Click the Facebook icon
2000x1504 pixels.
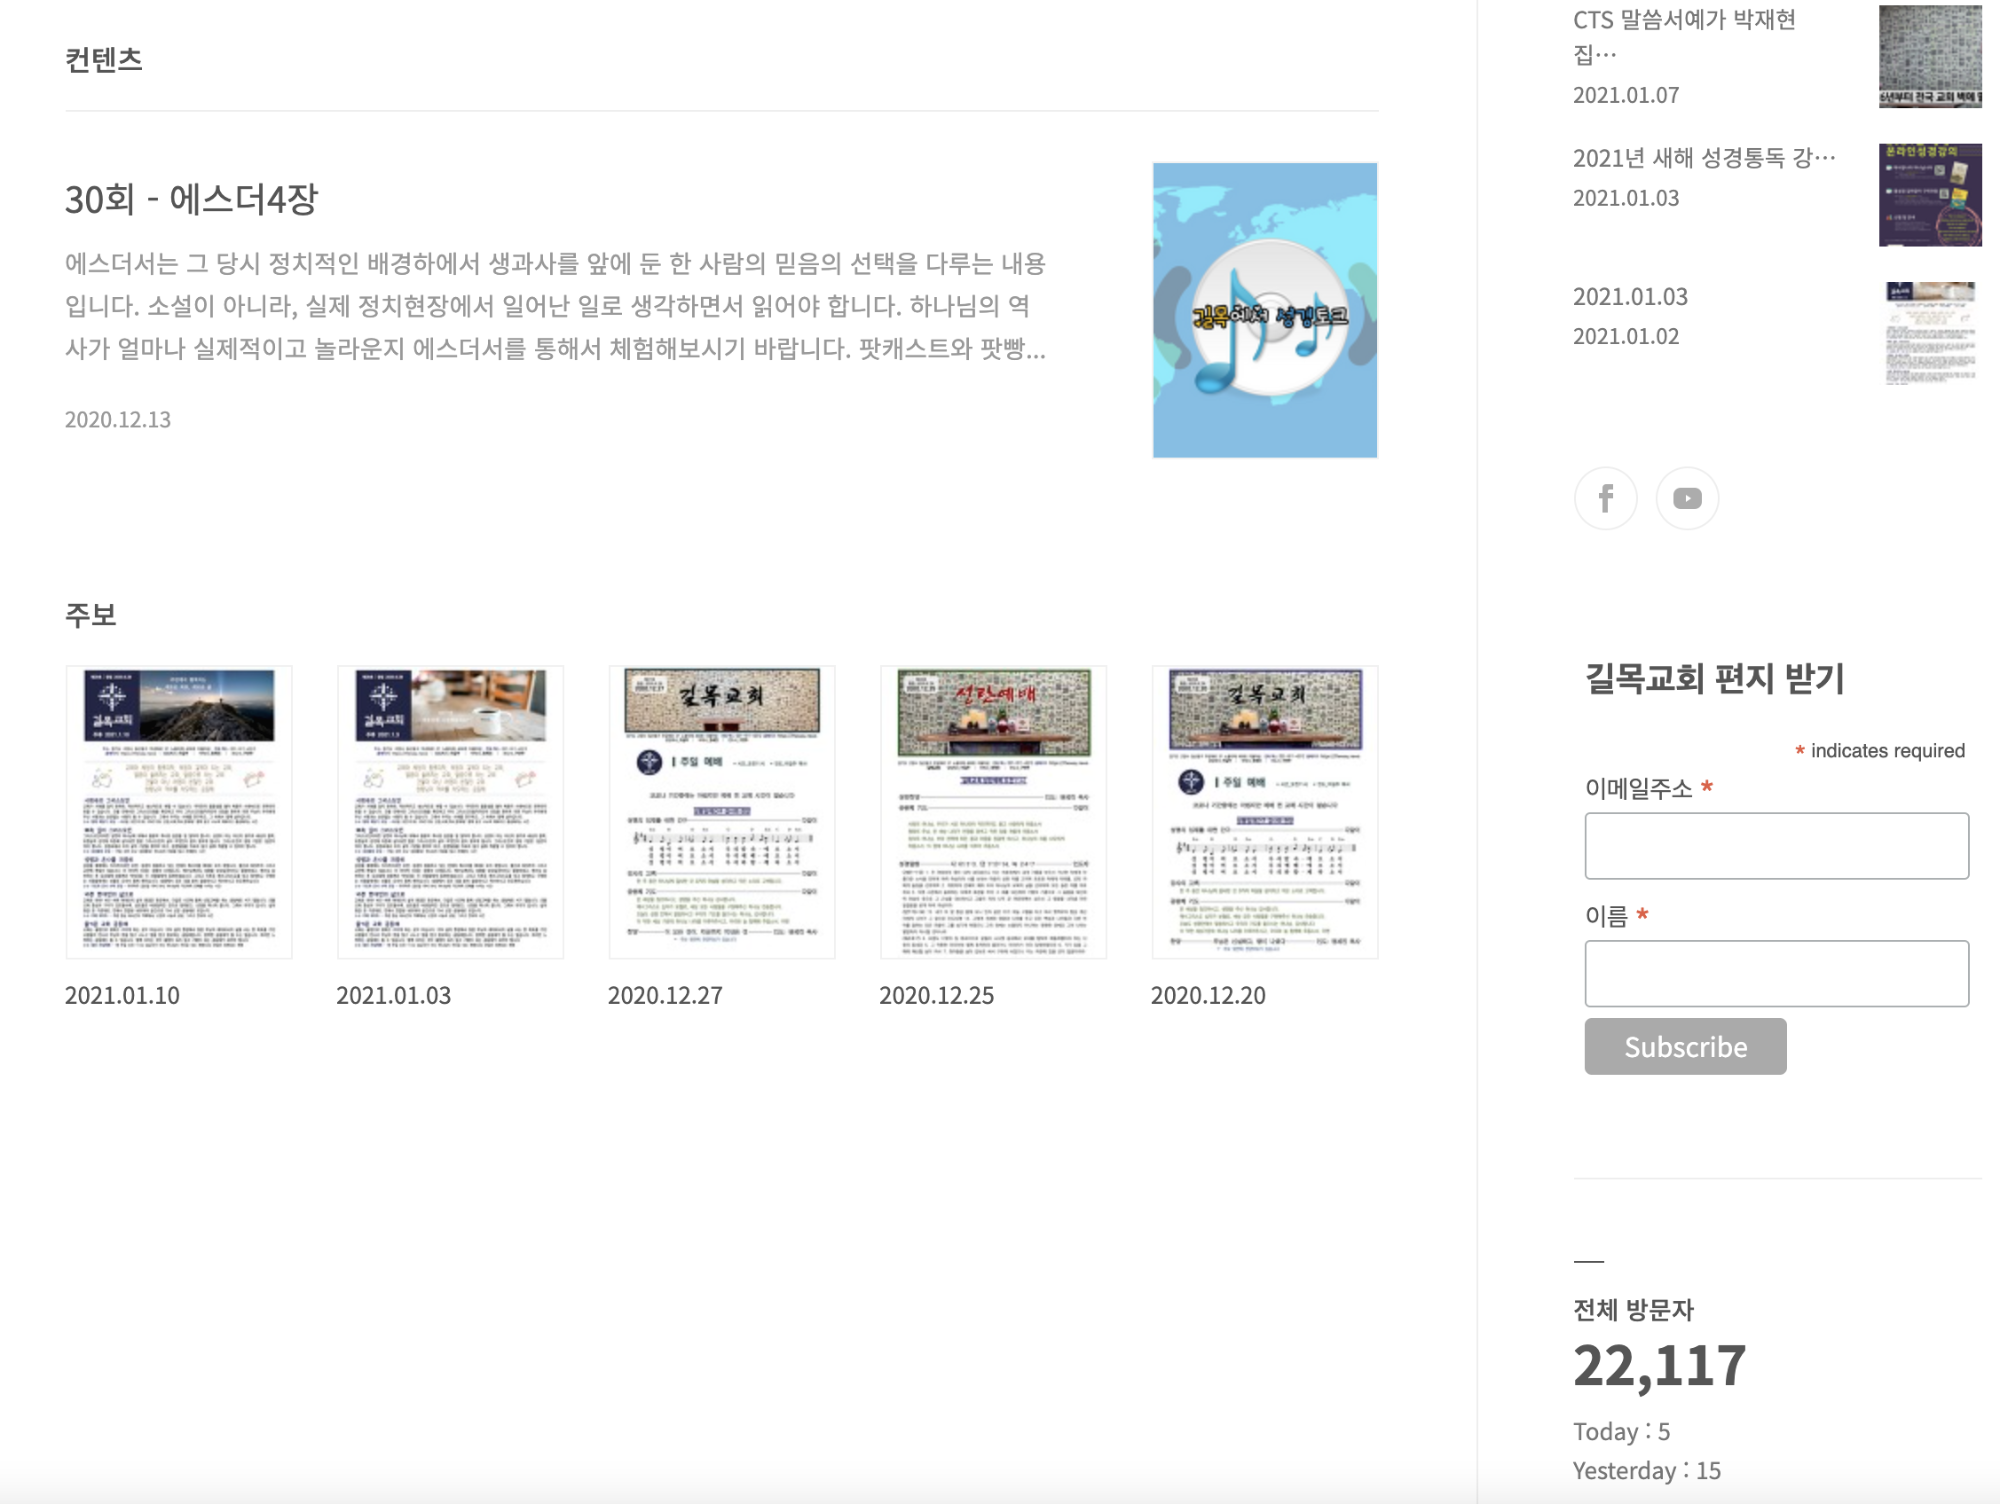1605,498
